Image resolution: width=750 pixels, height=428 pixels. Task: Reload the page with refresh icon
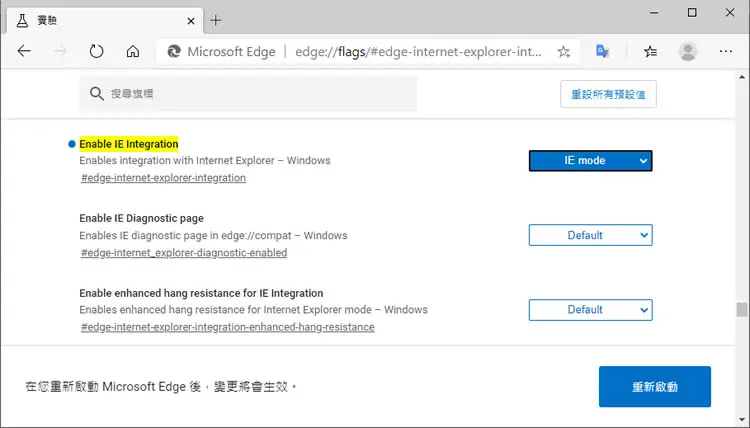click(x=97, y=51)
